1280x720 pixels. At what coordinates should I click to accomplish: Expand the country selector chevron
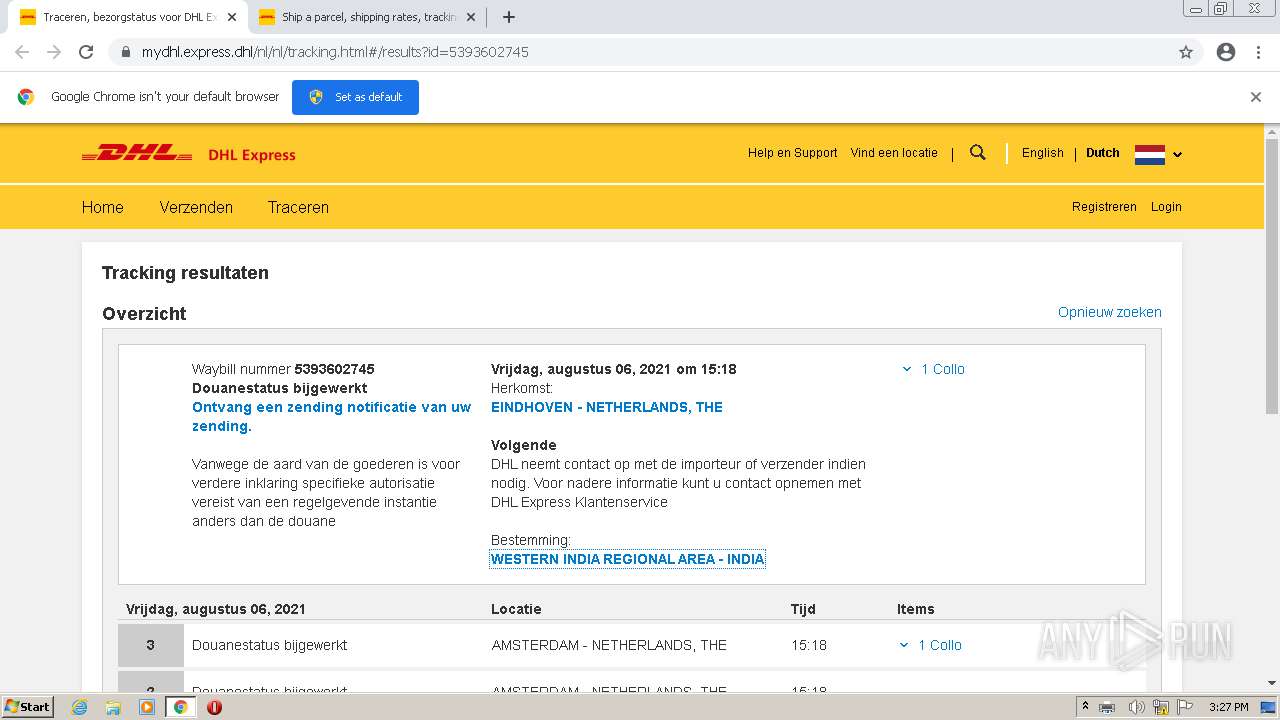coord(1177,155)
